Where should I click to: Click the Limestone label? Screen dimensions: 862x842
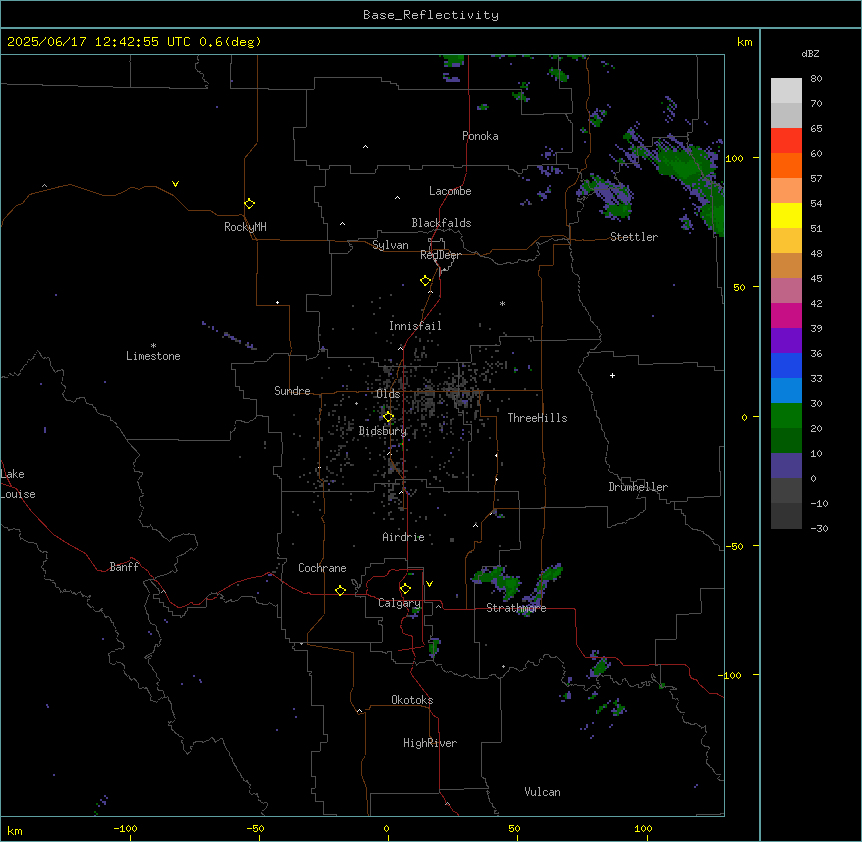point(153,356)
